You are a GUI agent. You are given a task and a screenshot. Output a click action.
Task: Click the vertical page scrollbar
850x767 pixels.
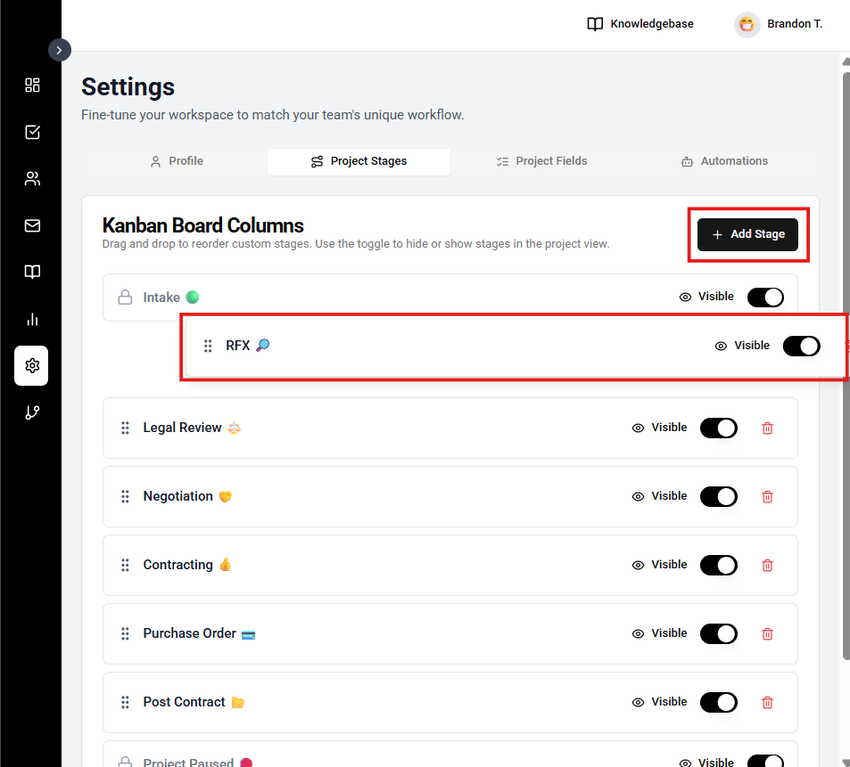tap(845, 300)
